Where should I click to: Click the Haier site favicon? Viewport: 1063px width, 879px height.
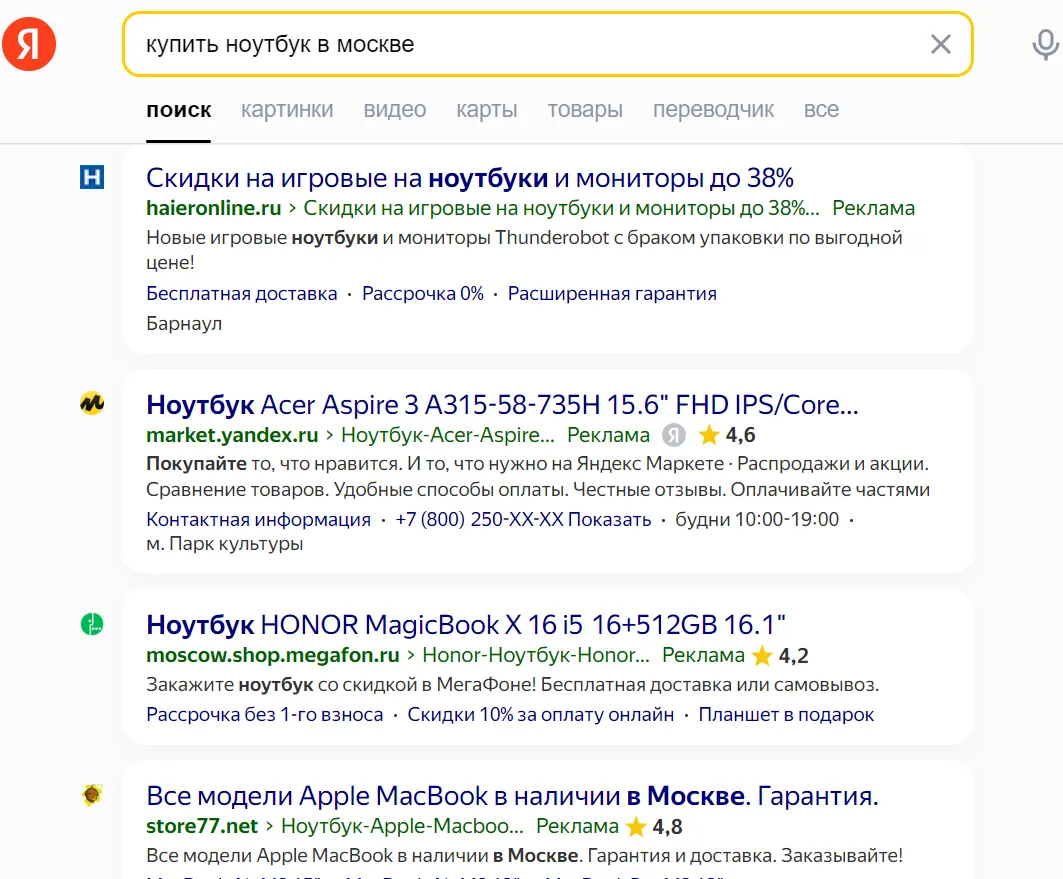coord(92,178)
